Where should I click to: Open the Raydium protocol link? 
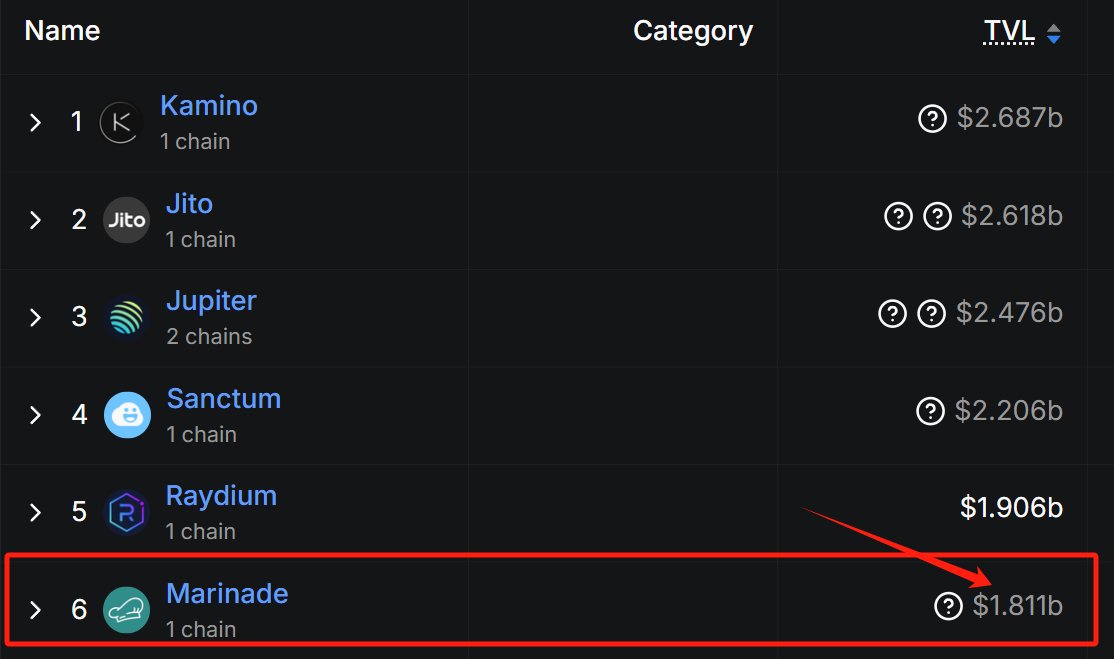point(221,496)
